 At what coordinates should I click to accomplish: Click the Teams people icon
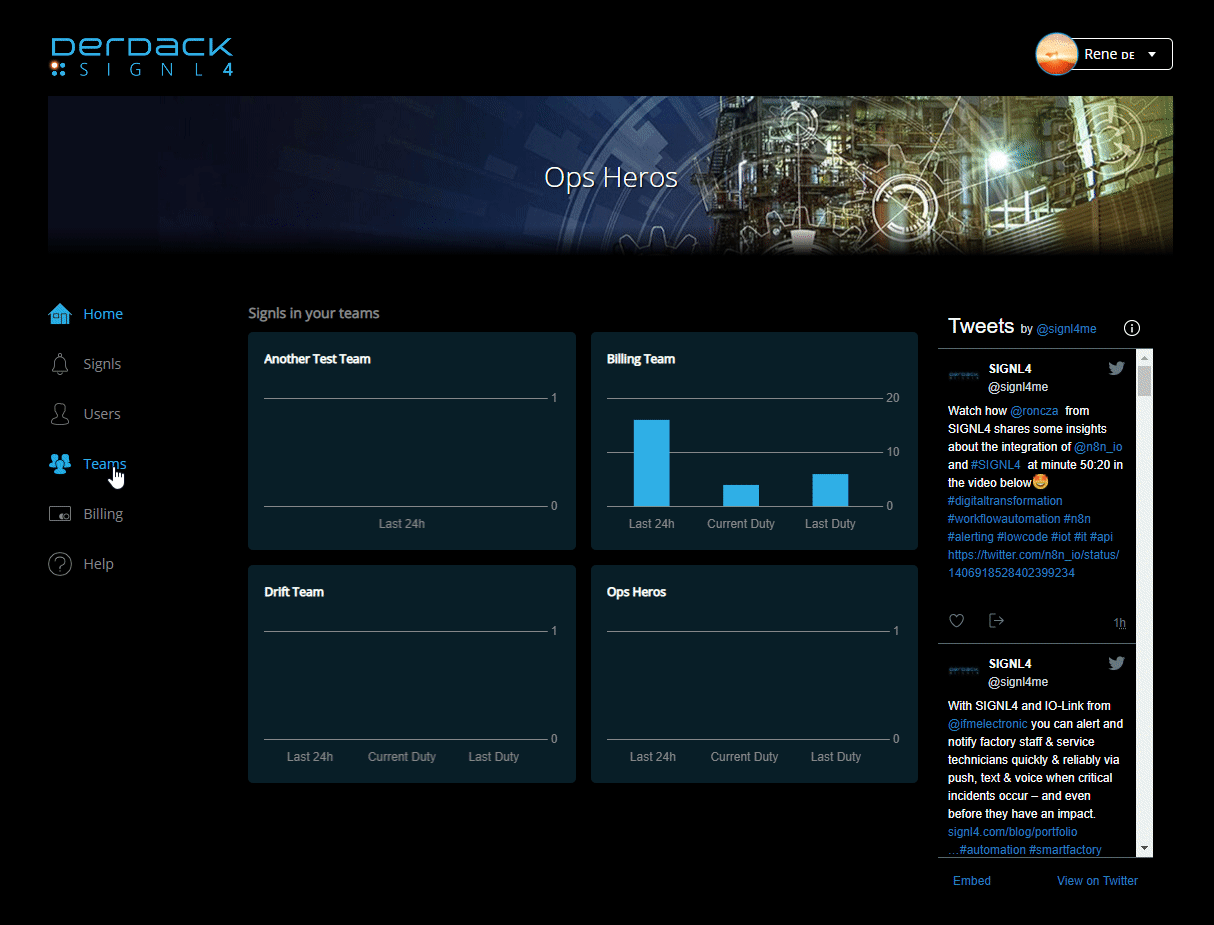pyautogui.click(x=60, y=464)
